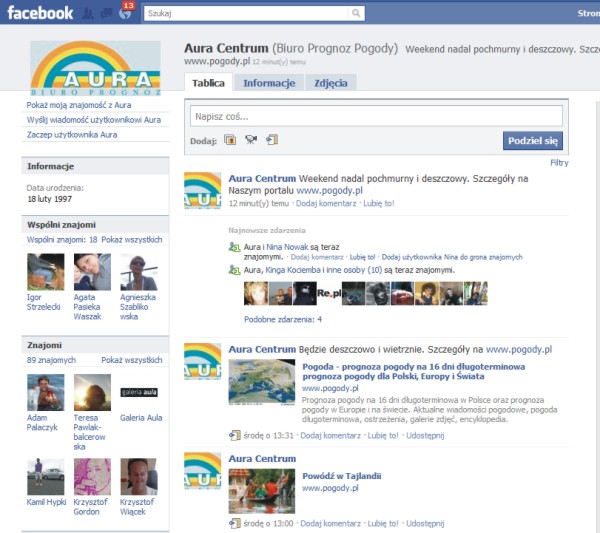
Task: Click the Galeria Aula name link
Action: point(141,418)
